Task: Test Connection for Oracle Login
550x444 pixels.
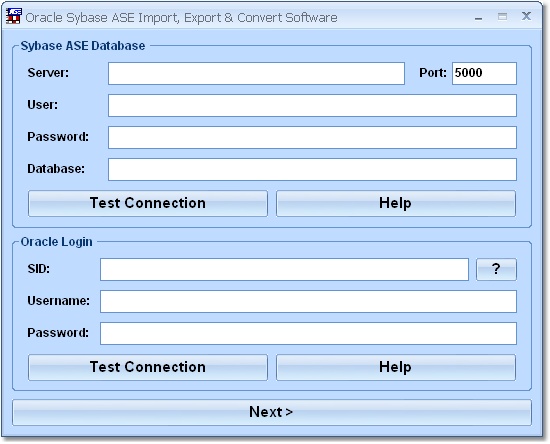Action: pyautogui.click(x=148, y=367)
